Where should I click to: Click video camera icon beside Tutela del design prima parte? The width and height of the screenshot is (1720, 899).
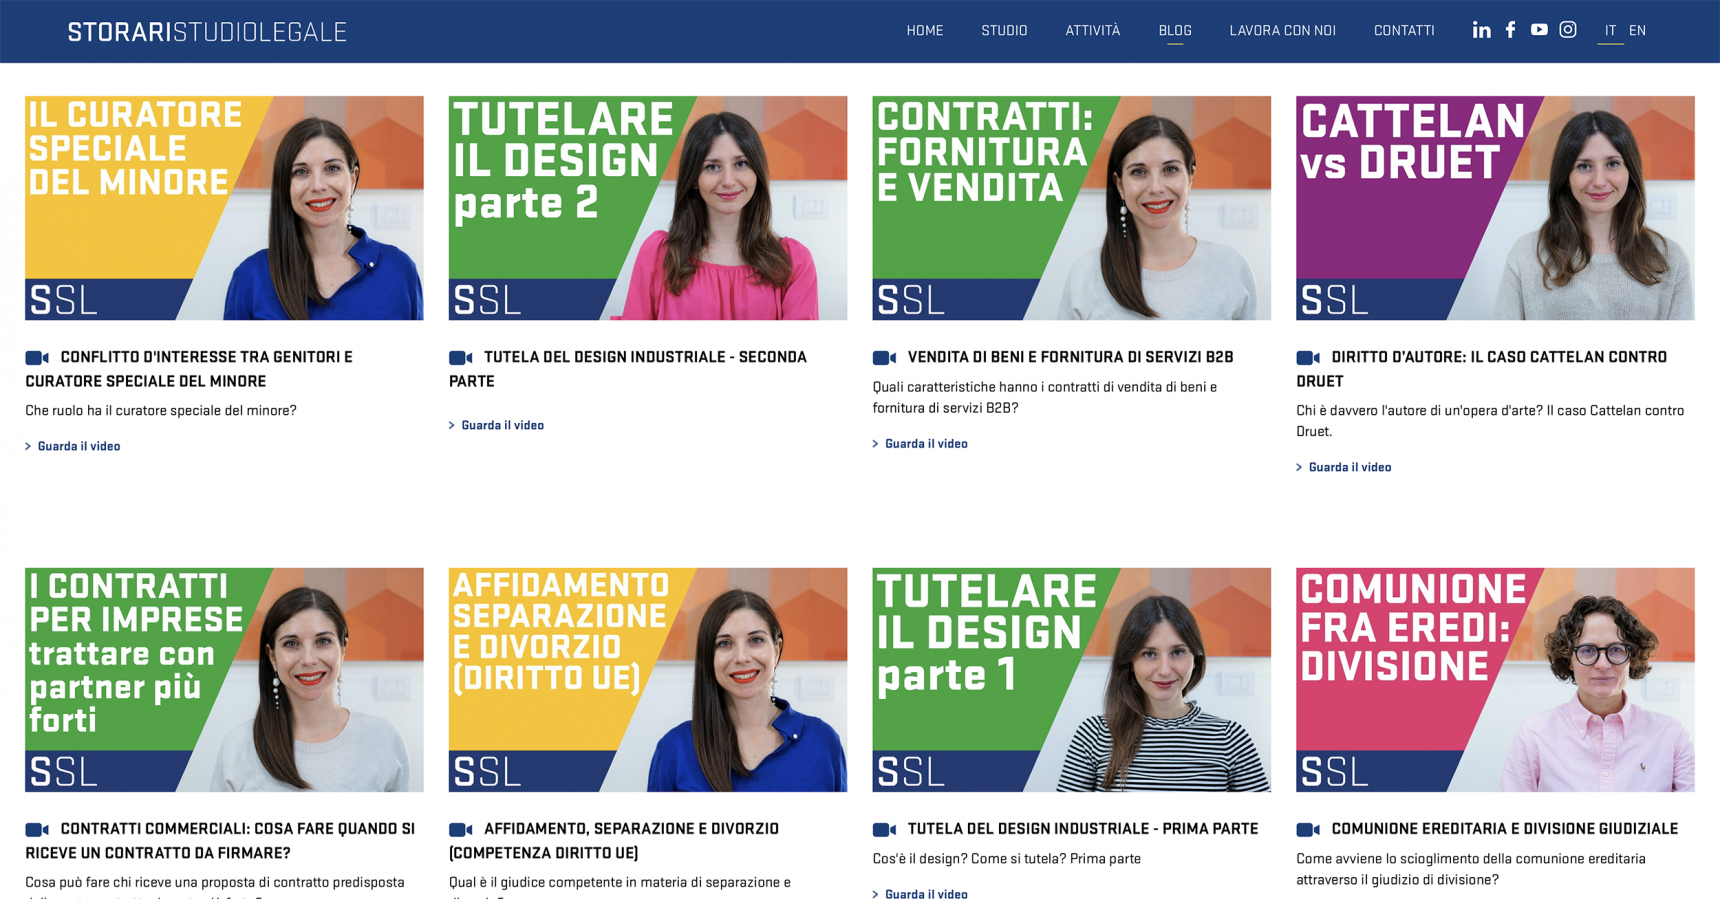click(x=884, y=830)
